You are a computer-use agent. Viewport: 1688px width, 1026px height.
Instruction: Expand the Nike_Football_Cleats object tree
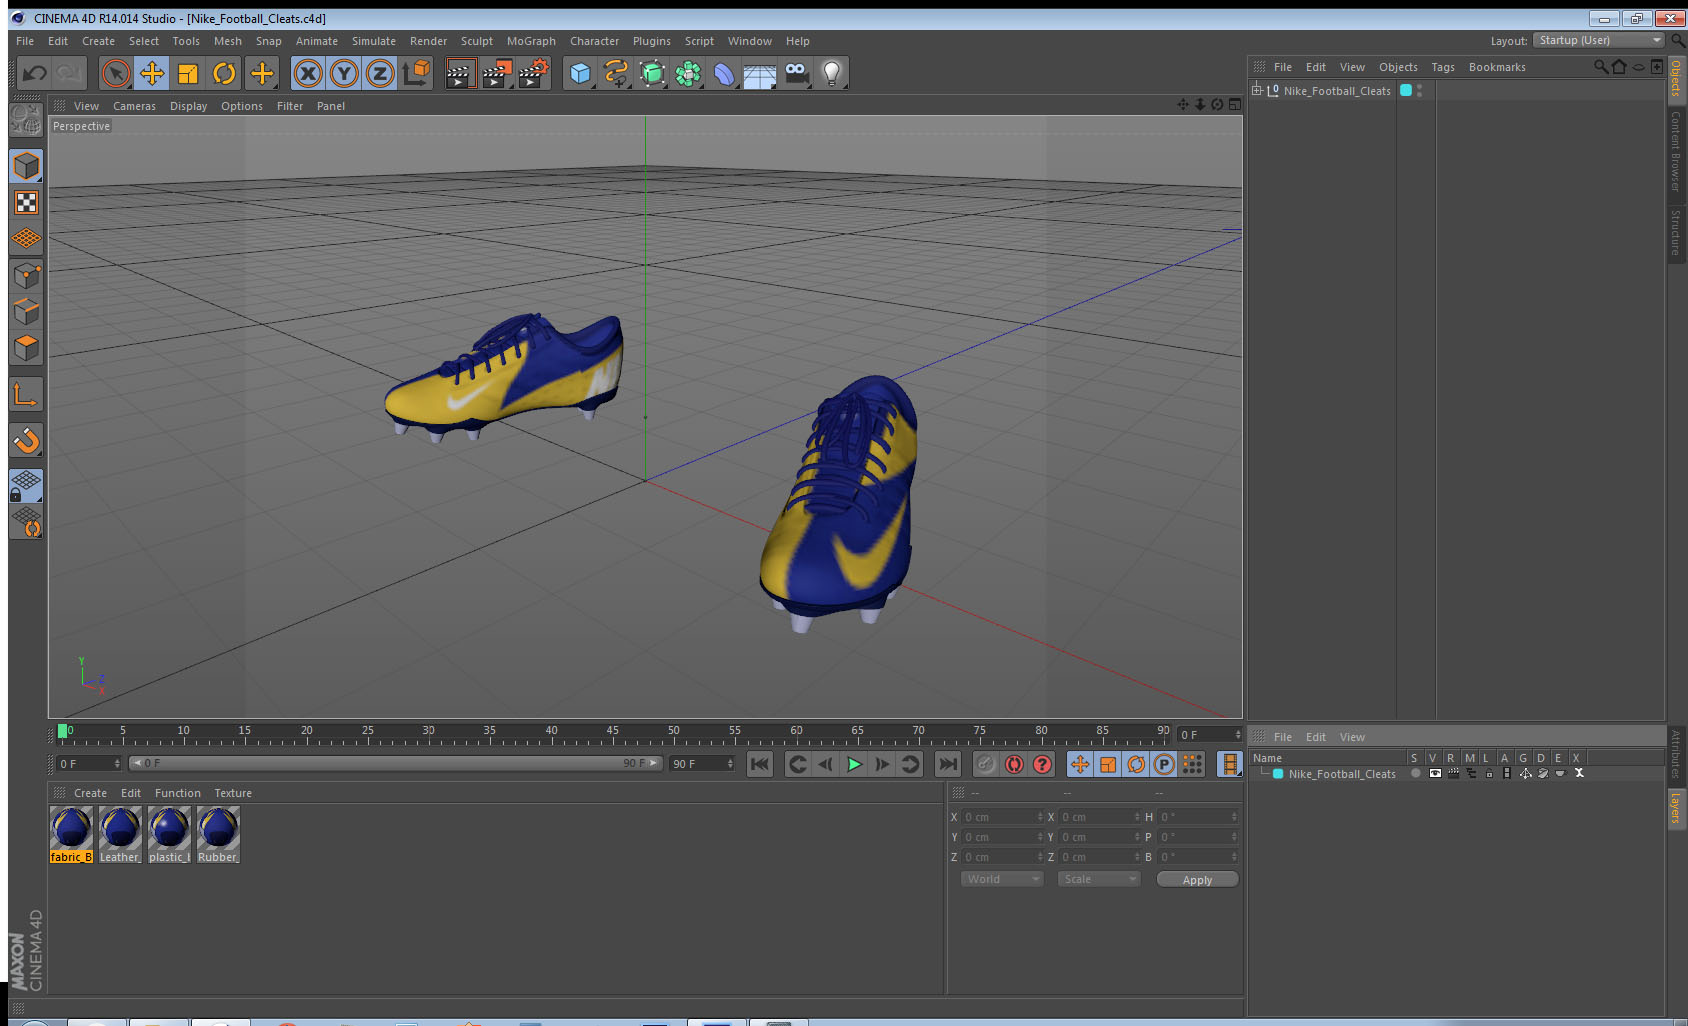pos(1257,90)
